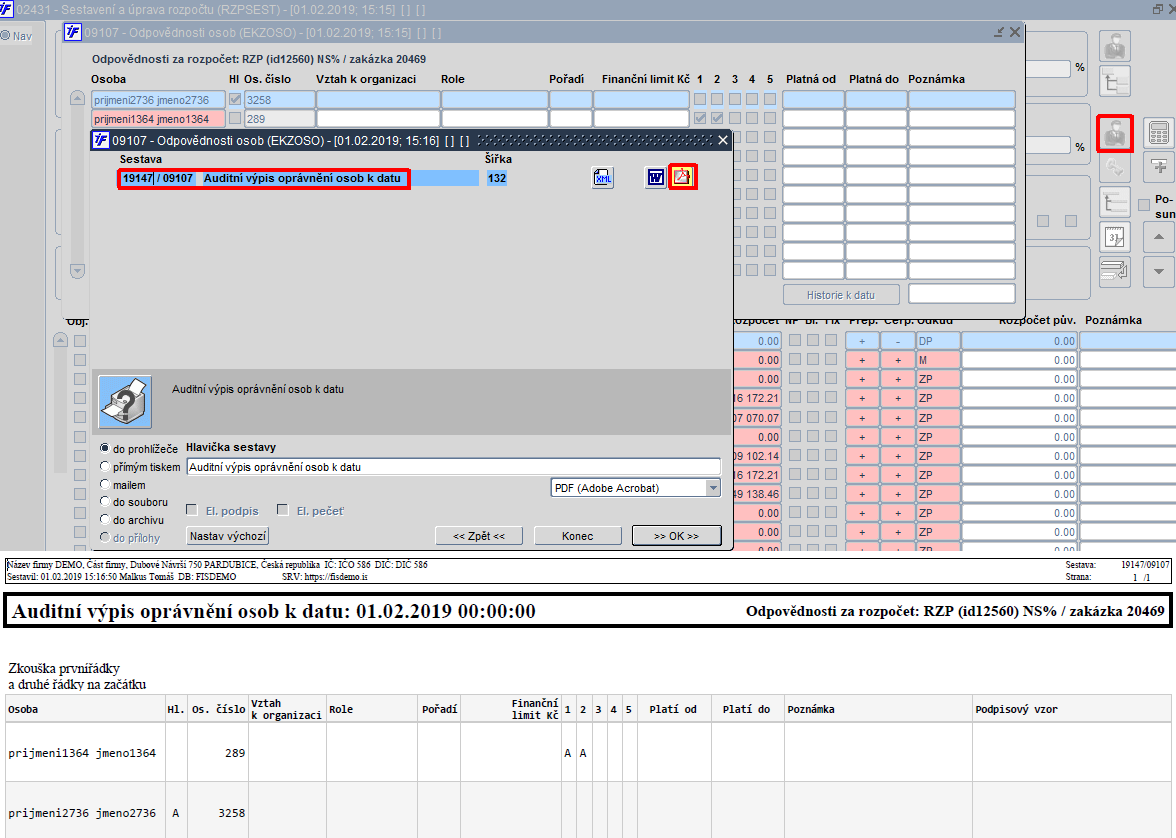This screenshot has width=1176, height=838.
Task: Open the calendar date icon
Action: (1114, 238)
